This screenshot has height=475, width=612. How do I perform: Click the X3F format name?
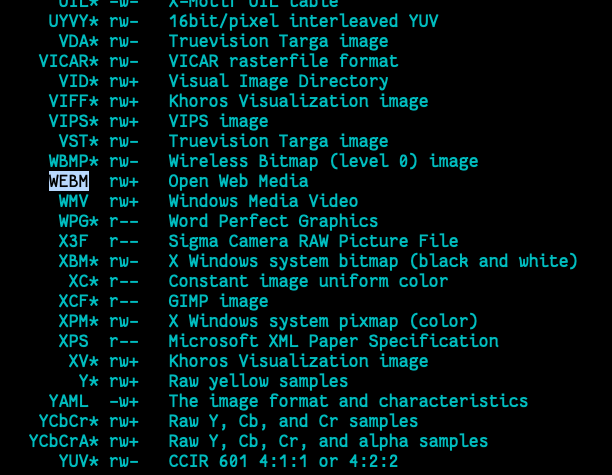(x=74, y=241)
